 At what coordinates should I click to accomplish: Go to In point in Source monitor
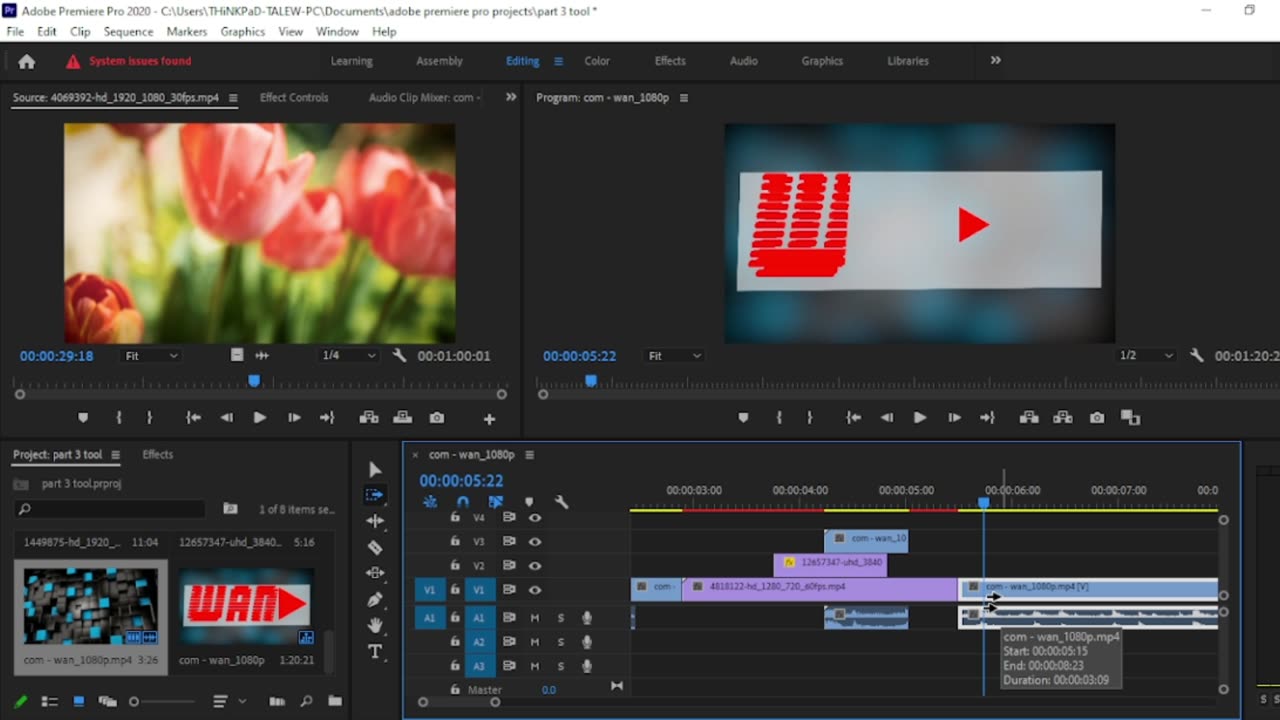193,418
